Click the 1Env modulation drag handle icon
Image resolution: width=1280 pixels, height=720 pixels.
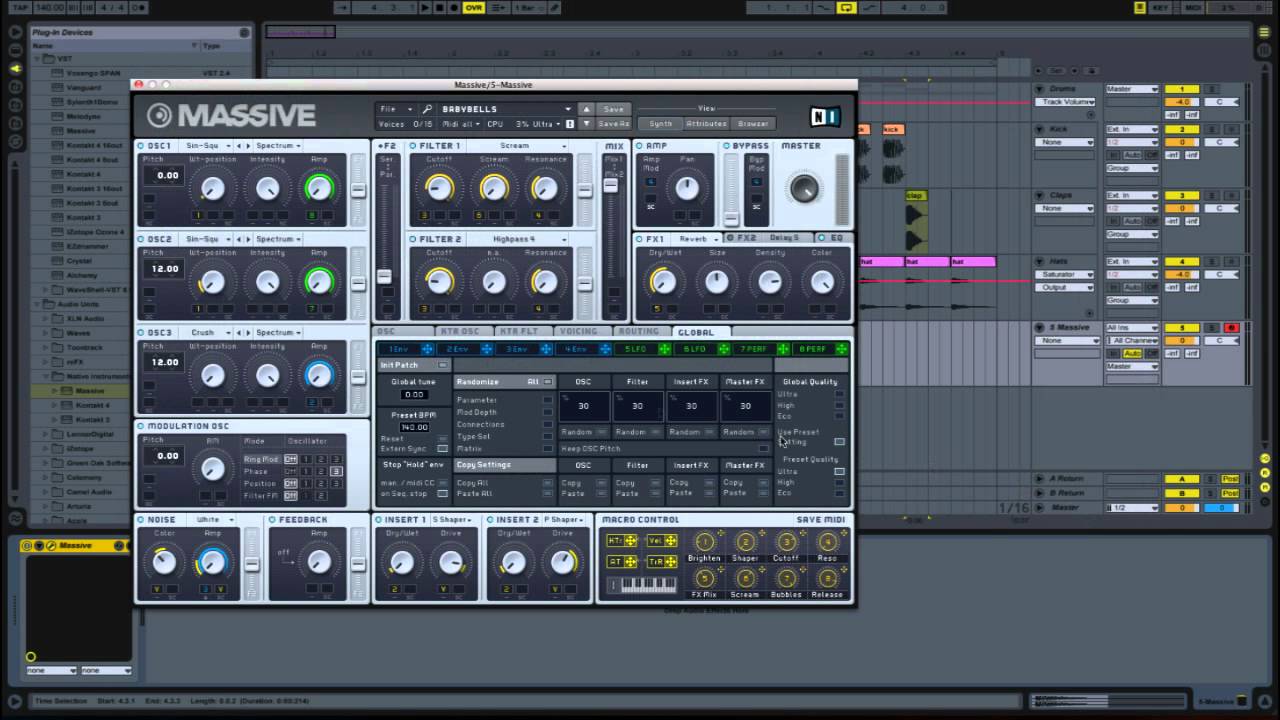pos(427,349)
